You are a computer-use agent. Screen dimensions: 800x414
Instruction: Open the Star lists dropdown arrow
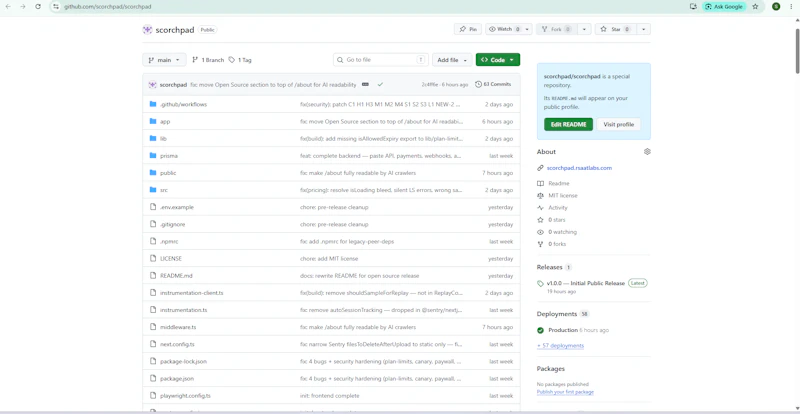click(643, 29)
